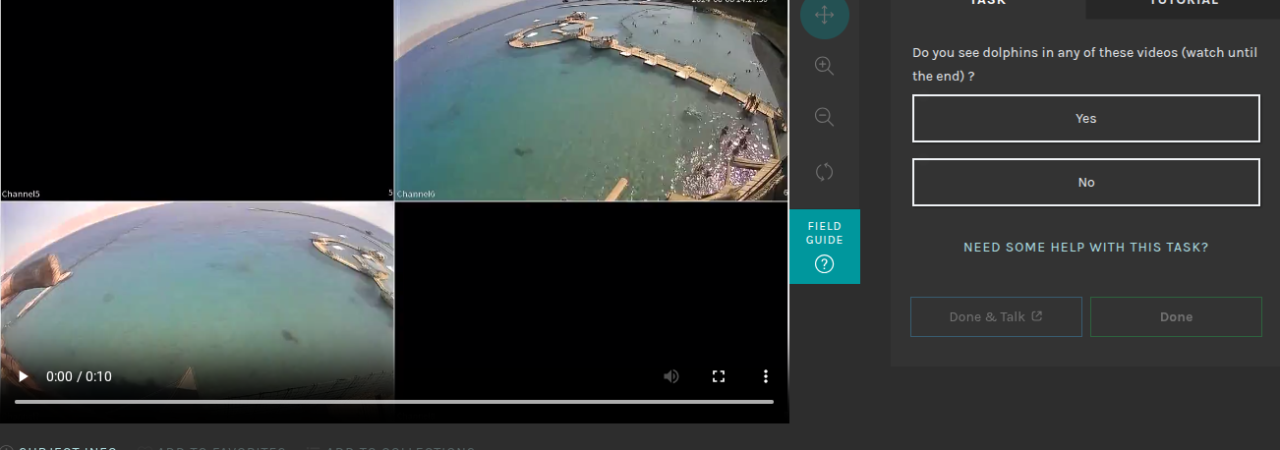The height and width of the screenshot is (450, 1280).
Task: Zoom out of the subject
Action: coord(824,117)
